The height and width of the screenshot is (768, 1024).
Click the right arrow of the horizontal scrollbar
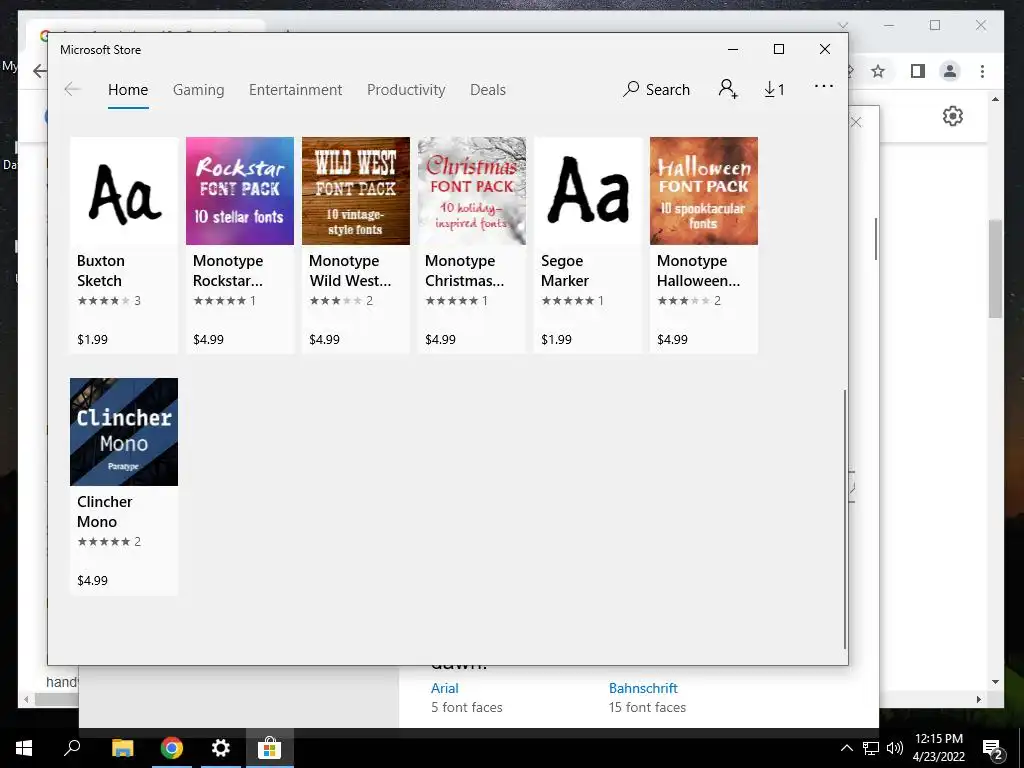point(979,699)
